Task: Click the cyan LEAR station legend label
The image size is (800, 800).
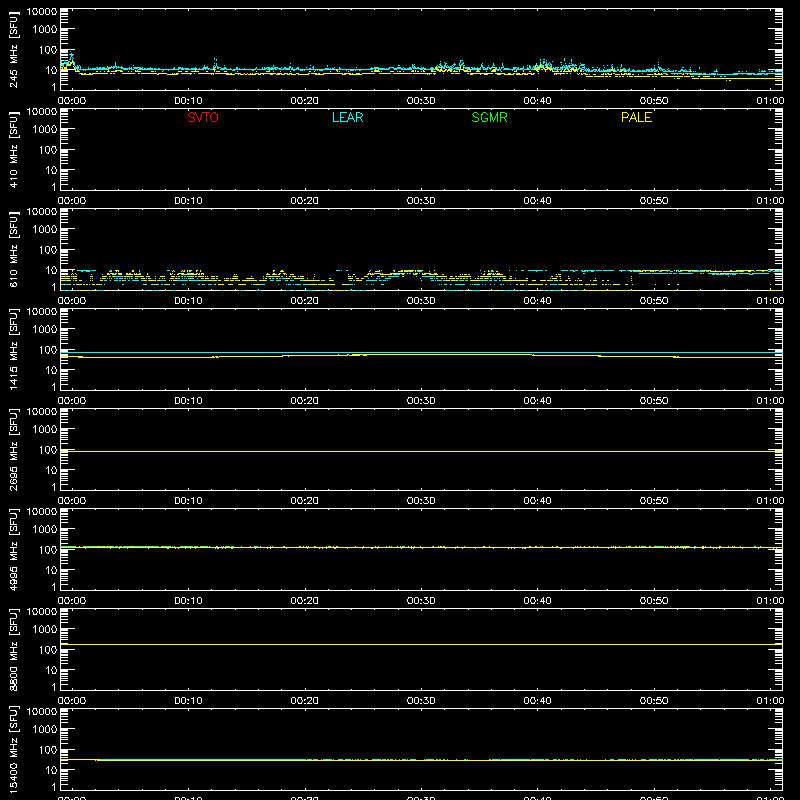Action: 347,117
